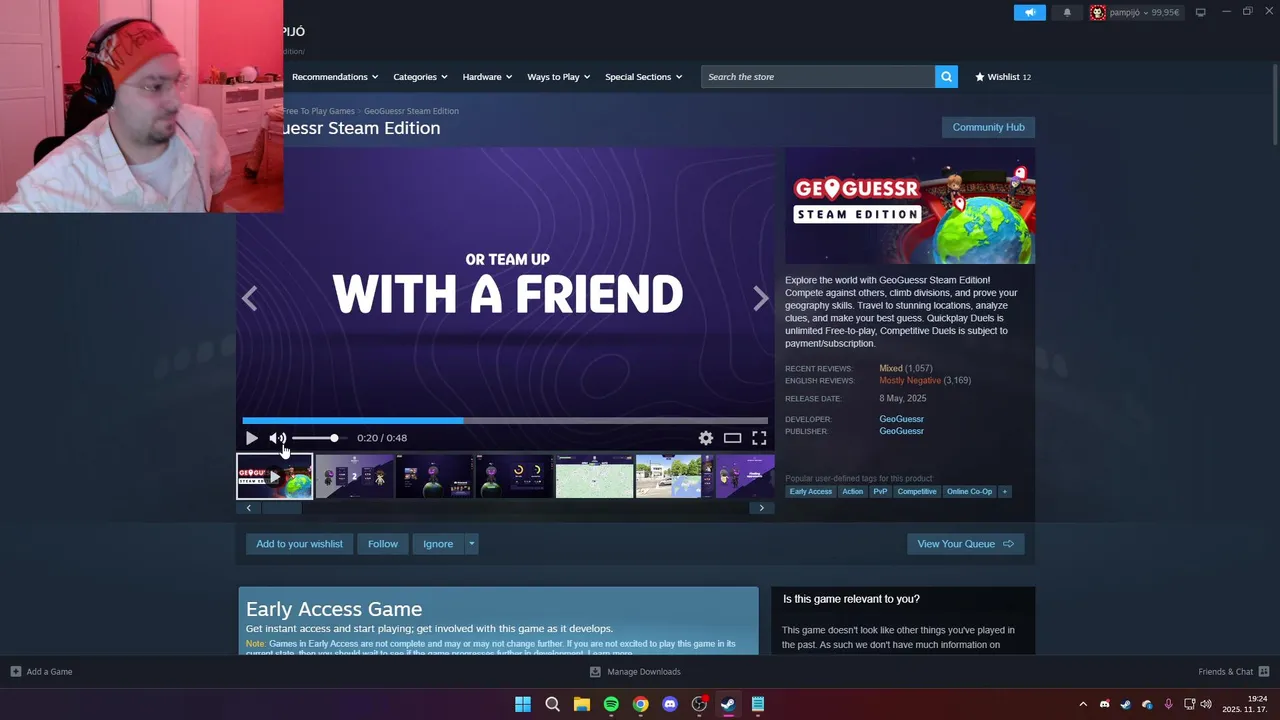This screenshot has height=720, width=1280.
Task: Switch to Big Picture mode monitor icon
Action: pyautogui.click(x=1201, y=12)
